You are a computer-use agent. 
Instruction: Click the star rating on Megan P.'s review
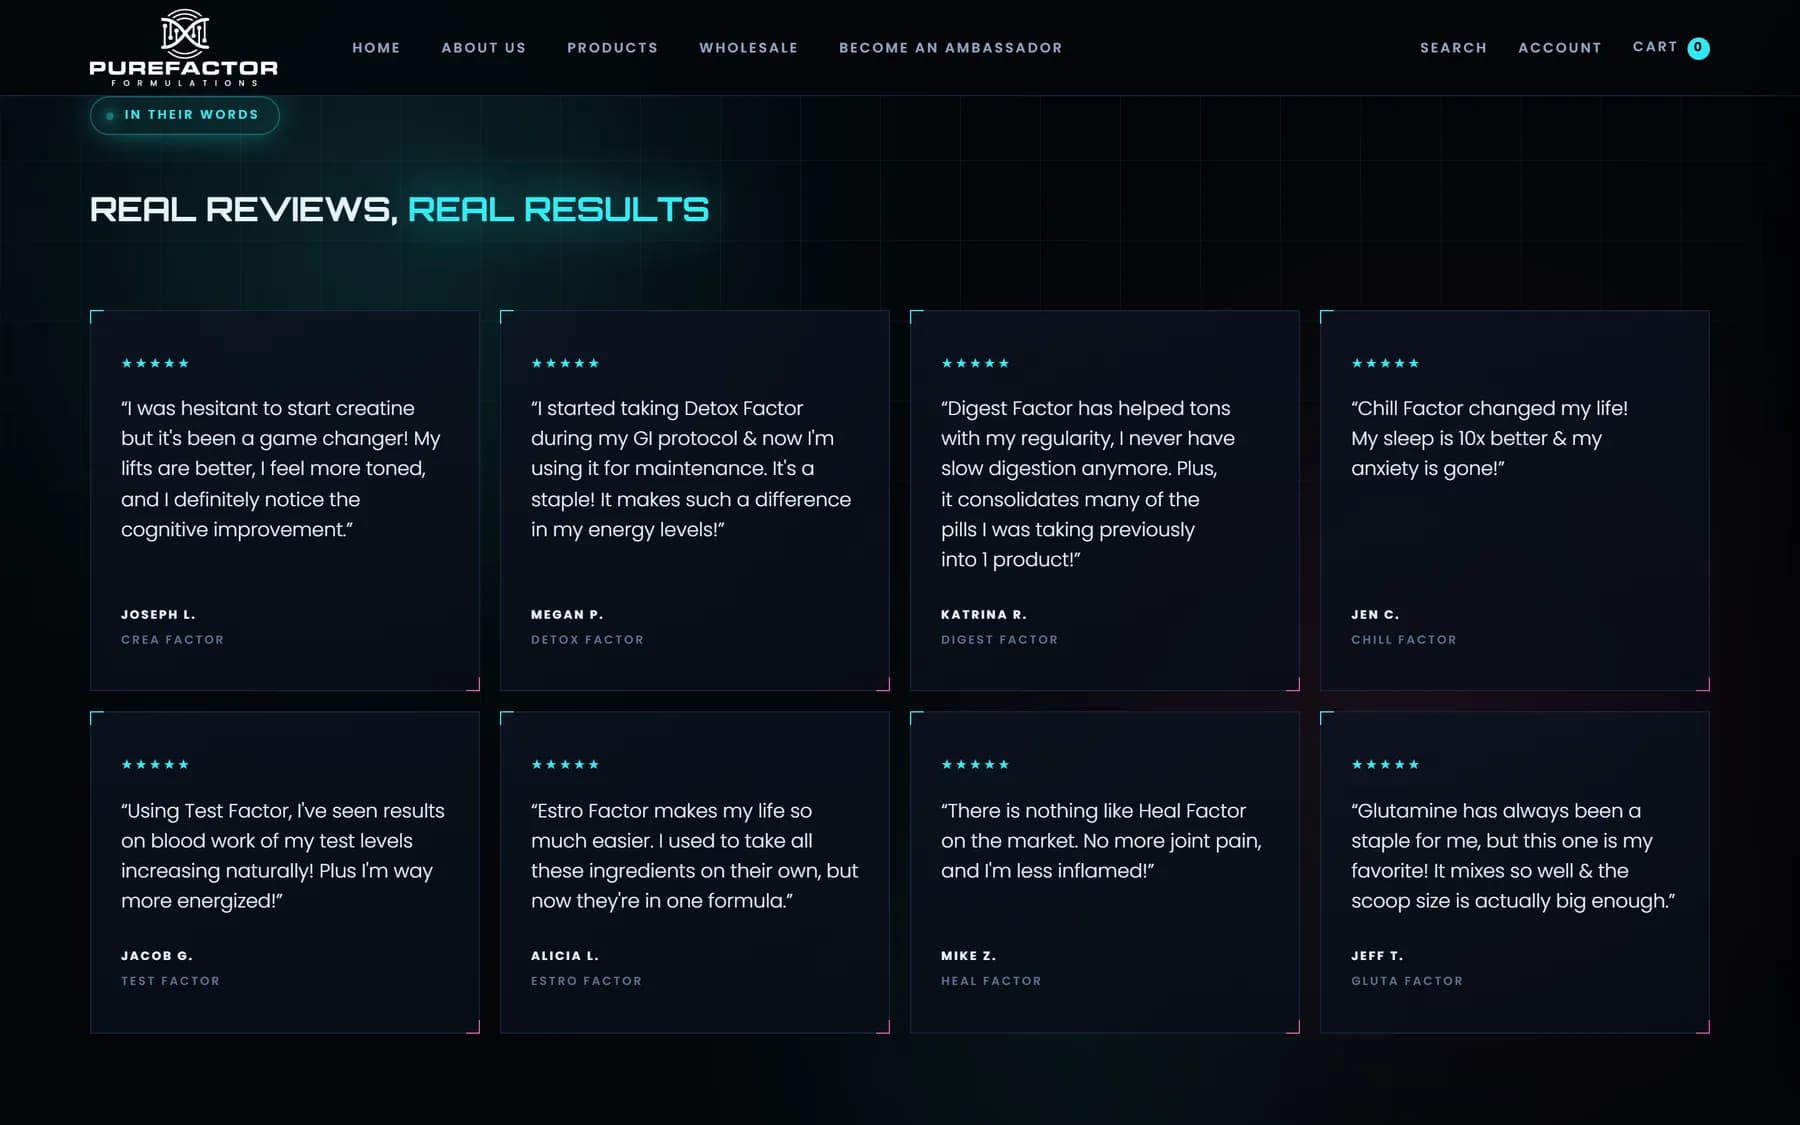point(565,363)
